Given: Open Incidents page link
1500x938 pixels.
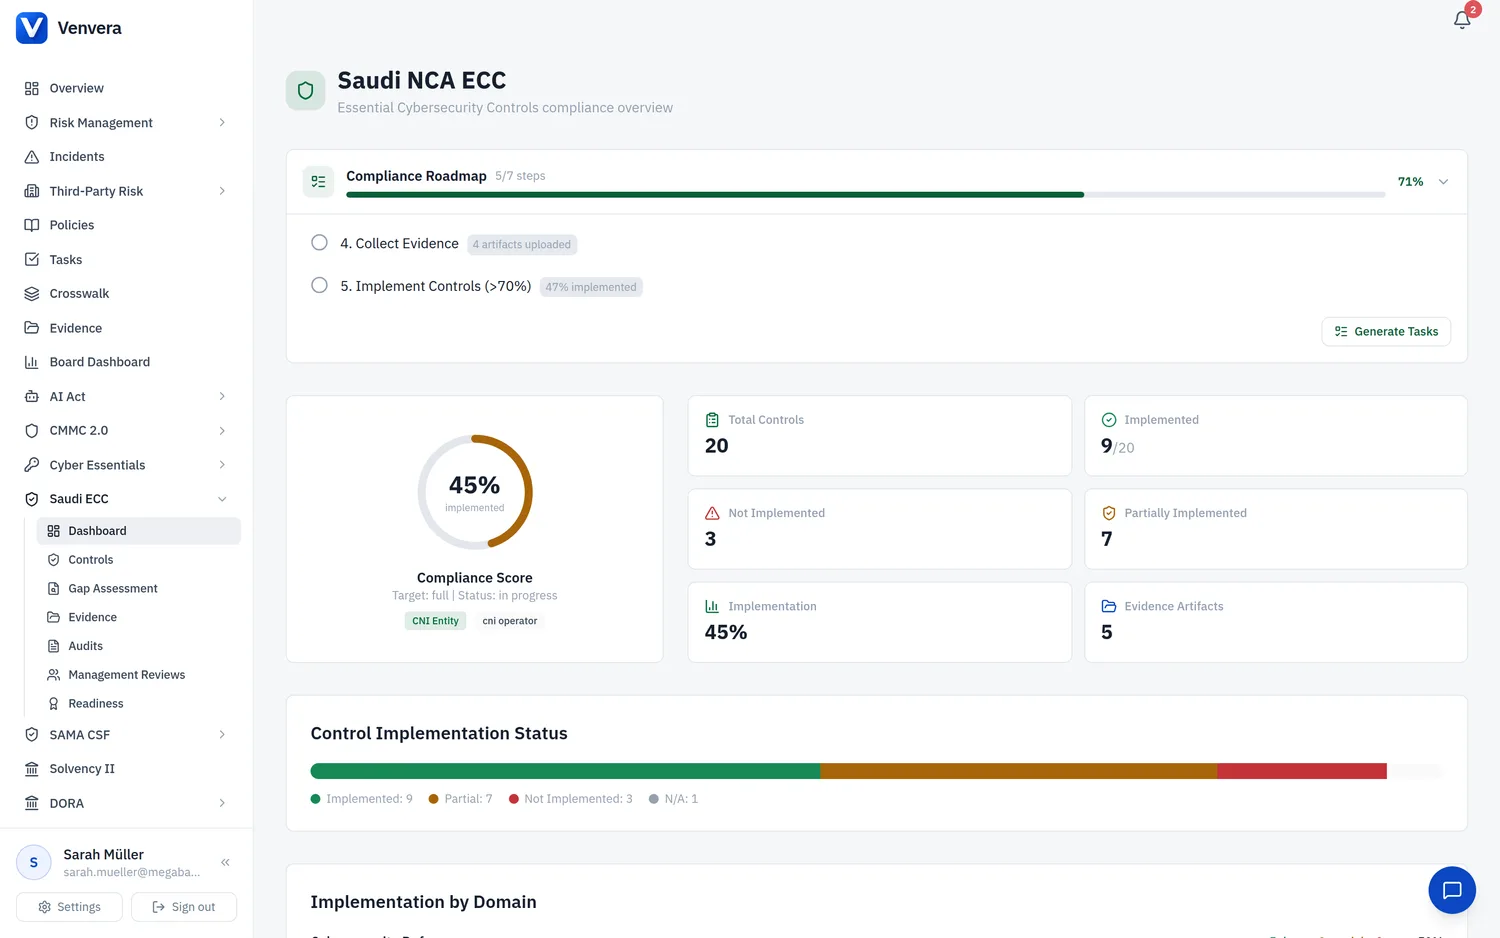Looking at the screenshot, I should (x=126, y=157).
